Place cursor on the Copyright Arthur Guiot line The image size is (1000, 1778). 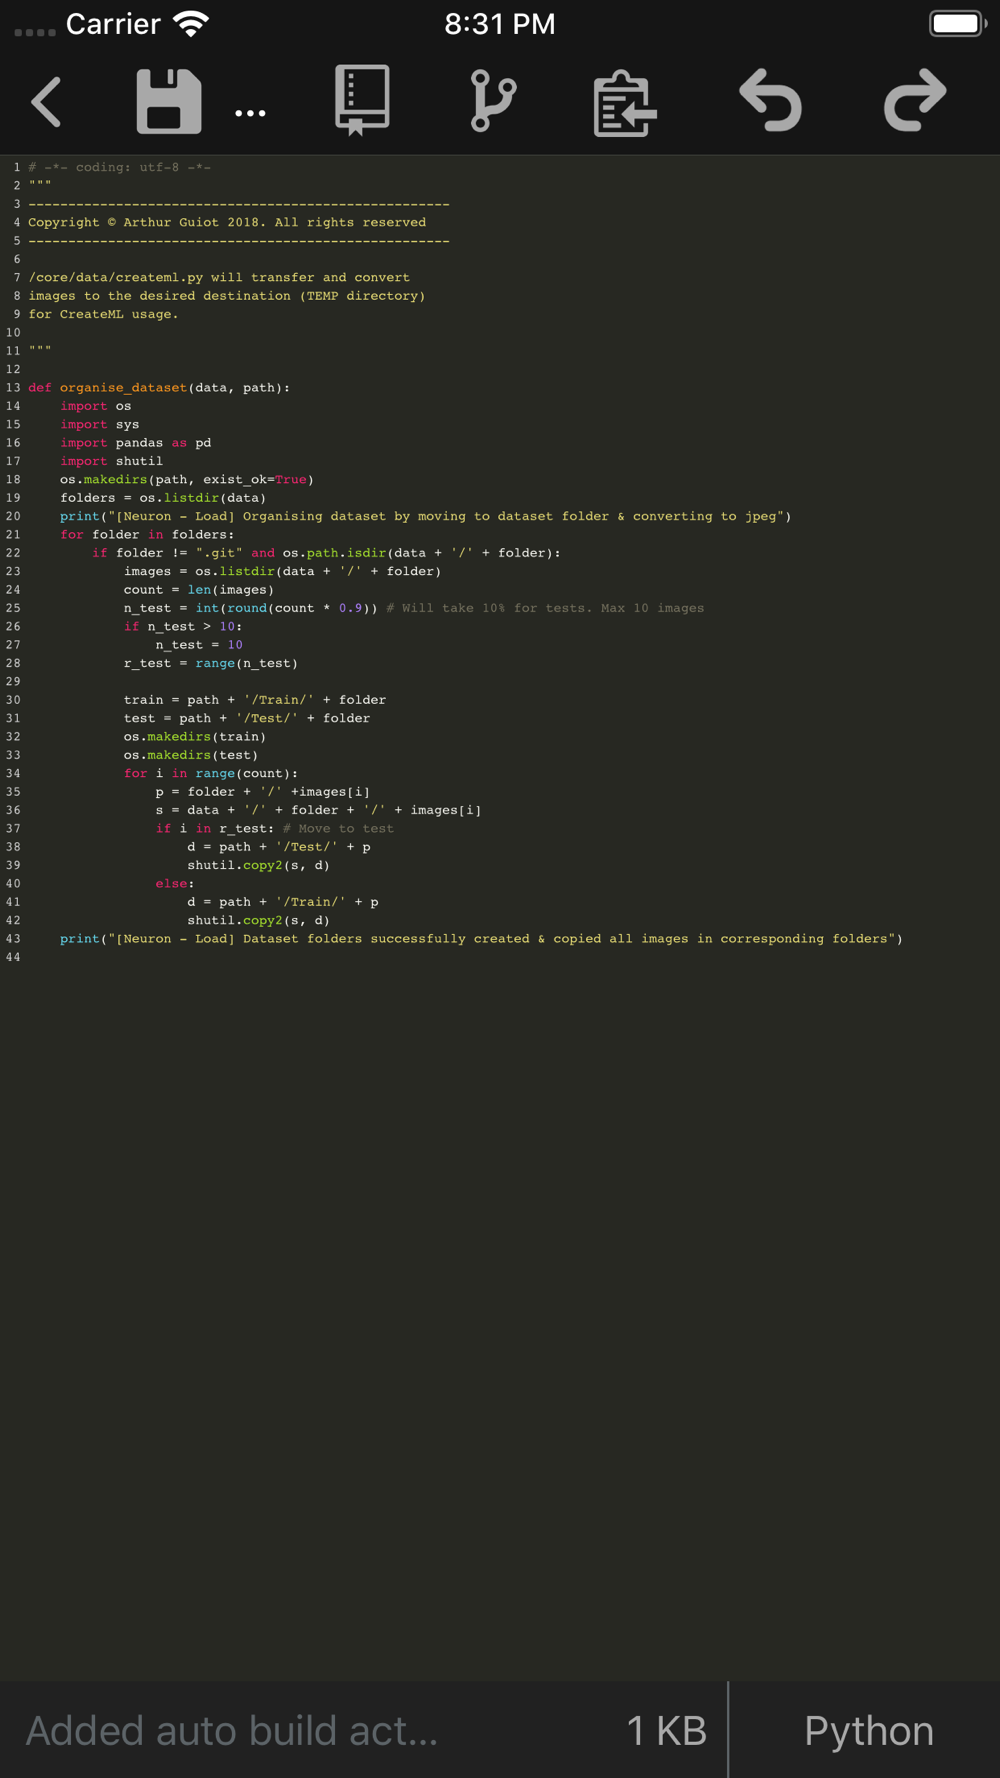tap(227, 222)
